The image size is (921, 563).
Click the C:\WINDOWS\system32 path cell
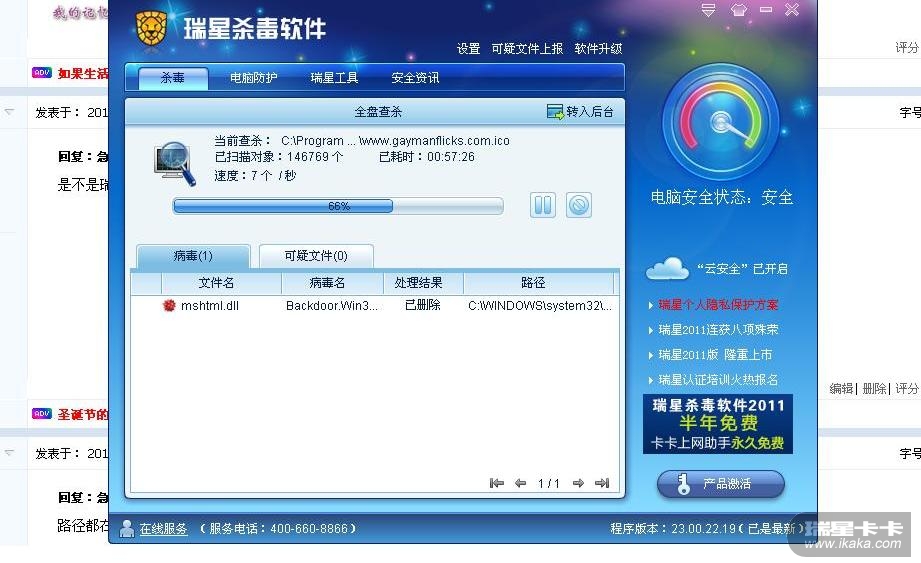[x=540, y=305]
